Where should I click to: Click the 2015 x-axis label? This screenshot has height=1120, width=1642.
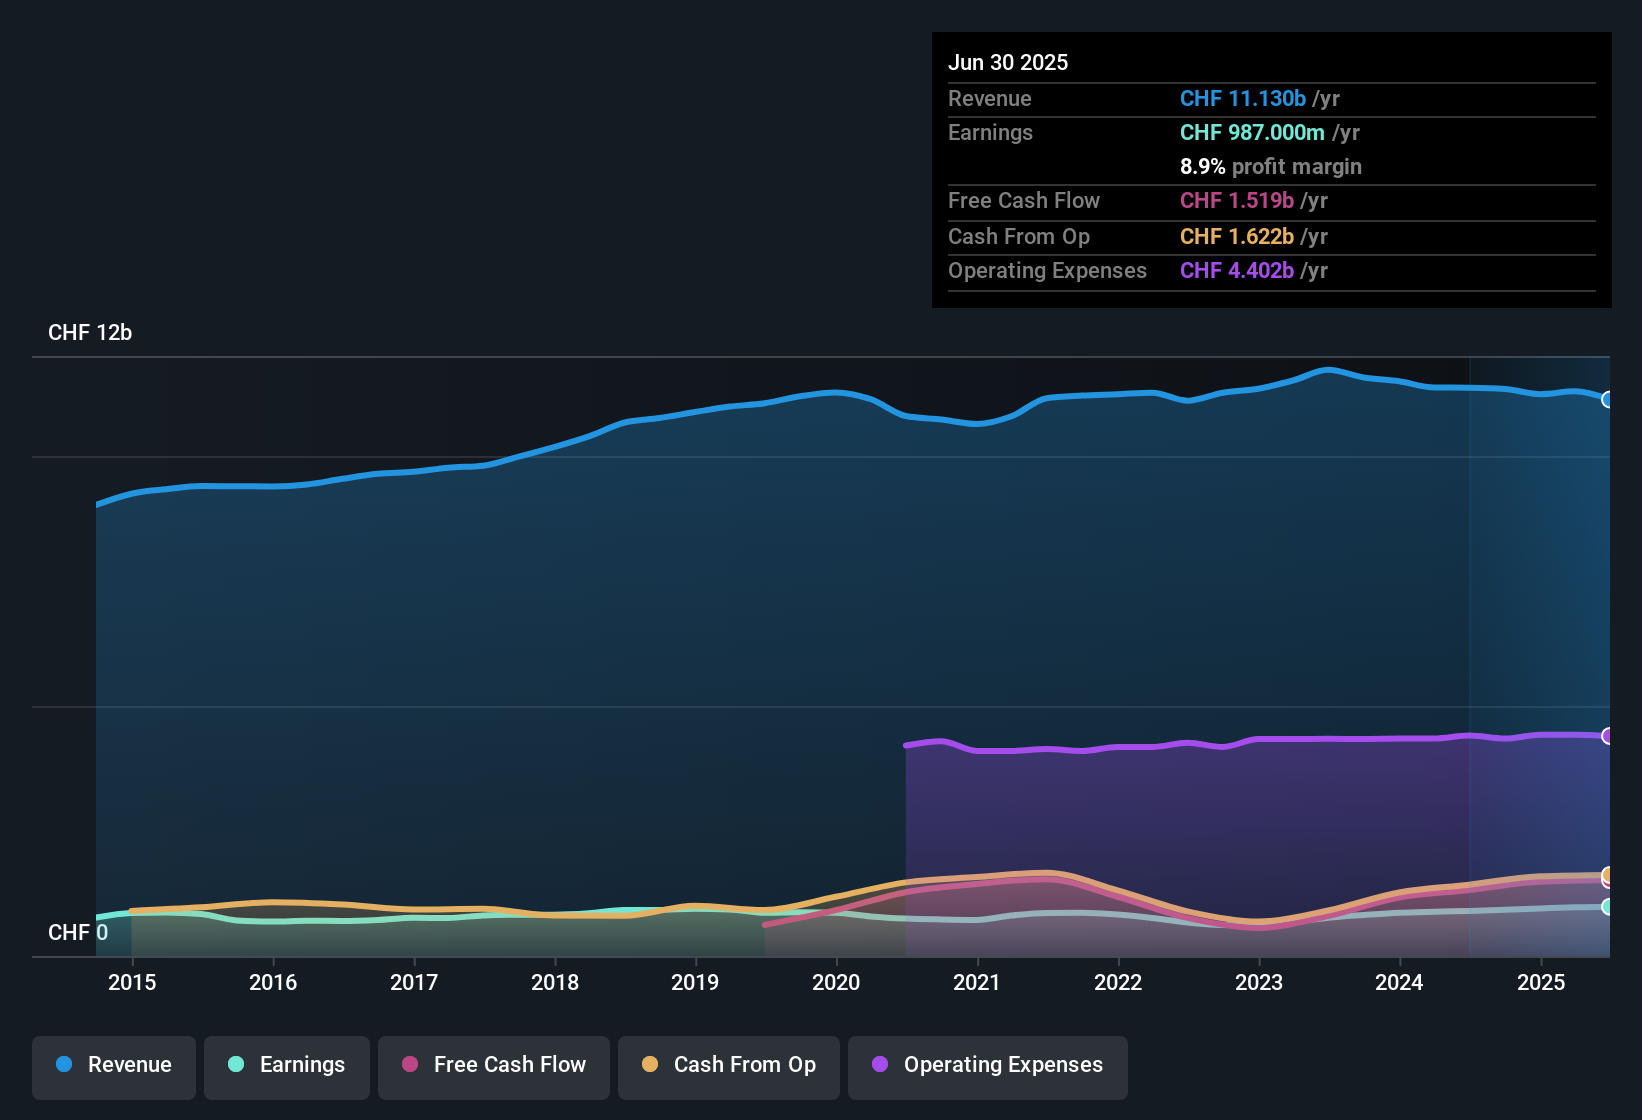132,982
